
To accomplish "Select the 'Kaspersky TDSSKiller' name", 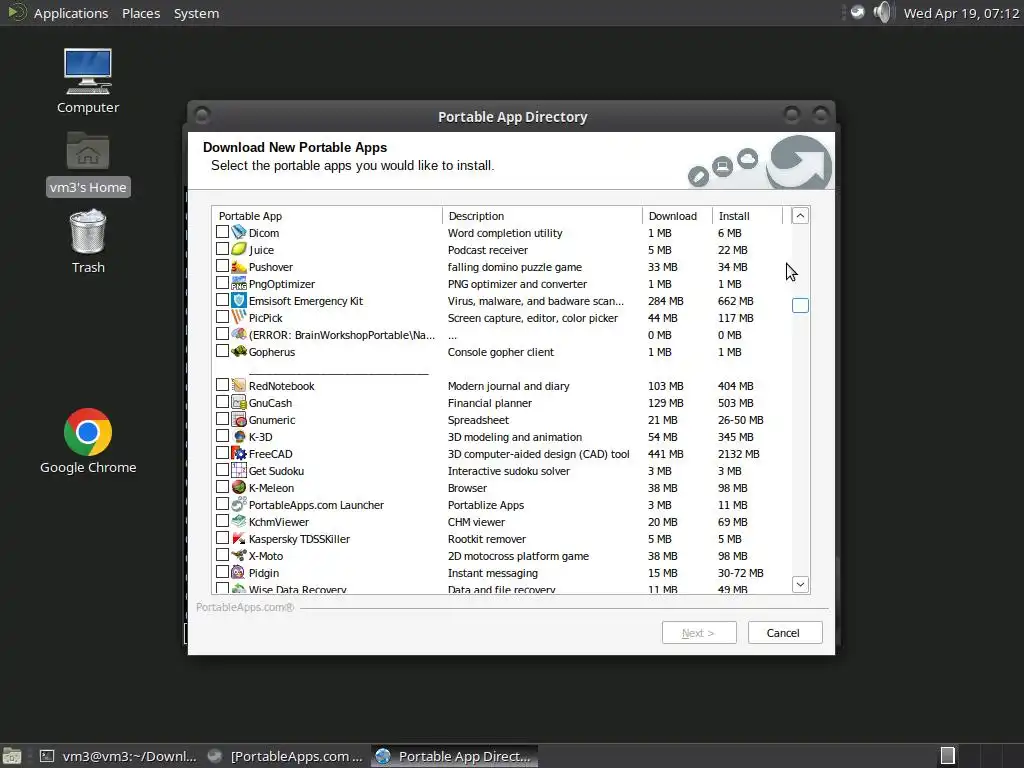I will 299,539.
